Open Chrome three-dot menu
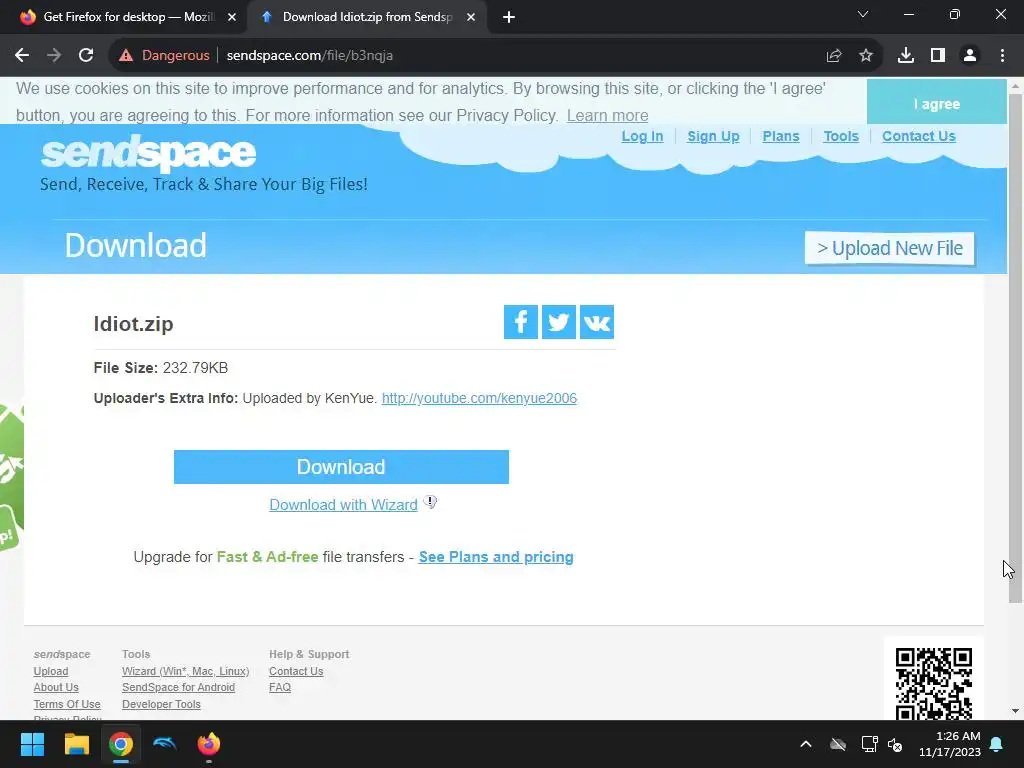The height and width of the screenshot is (768, 1024). point(1002,56)
